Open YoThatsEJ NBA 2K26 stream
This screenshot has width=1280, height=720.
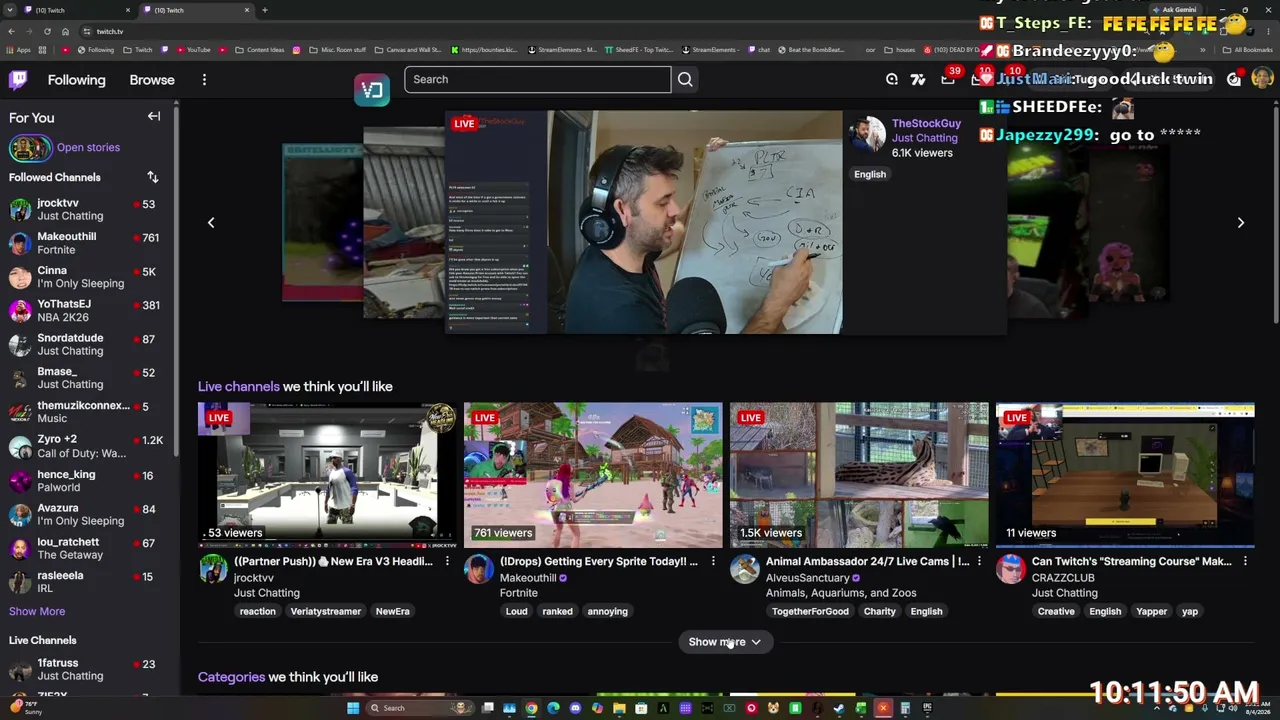tap(88, 311)
